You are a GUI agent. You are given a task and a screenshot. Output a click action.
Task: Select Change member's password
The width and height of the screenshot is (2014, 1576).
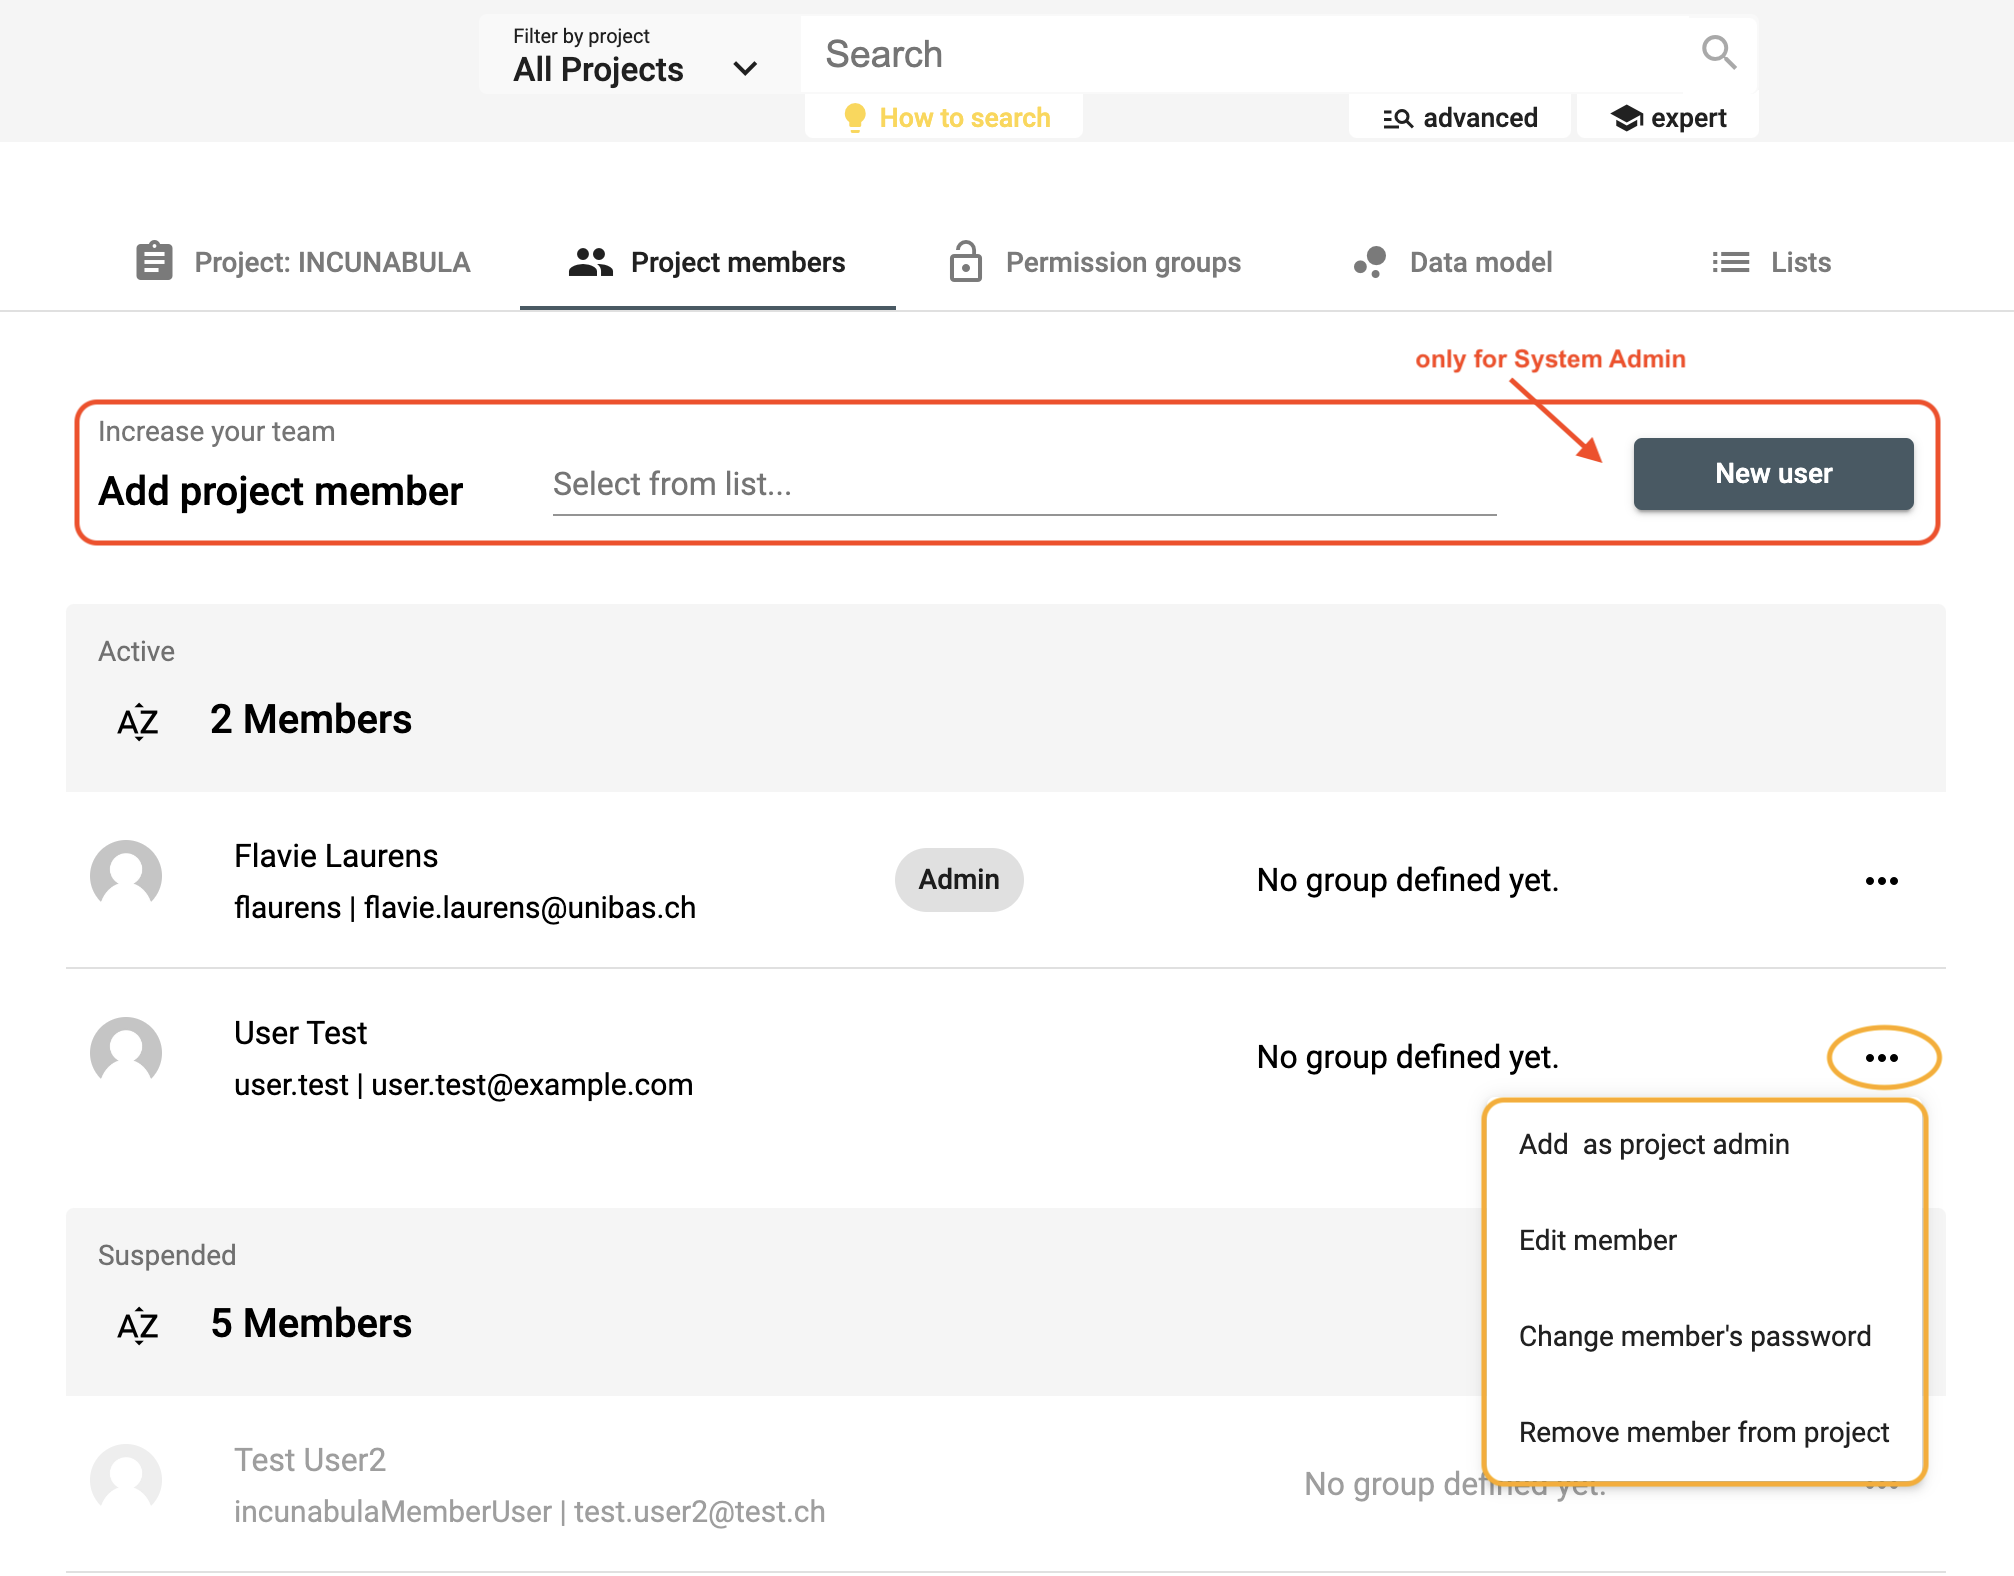pyautogui.click(x=1704, y=1336)
